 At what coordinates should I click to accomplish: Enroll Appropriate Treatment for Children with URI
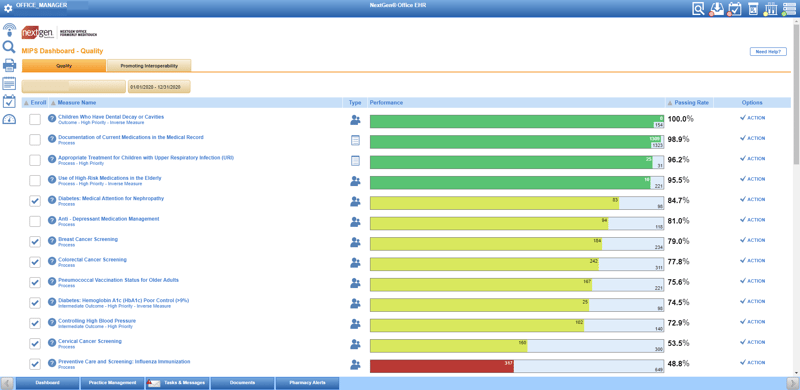pyautogui.click(x=35, y=160)
